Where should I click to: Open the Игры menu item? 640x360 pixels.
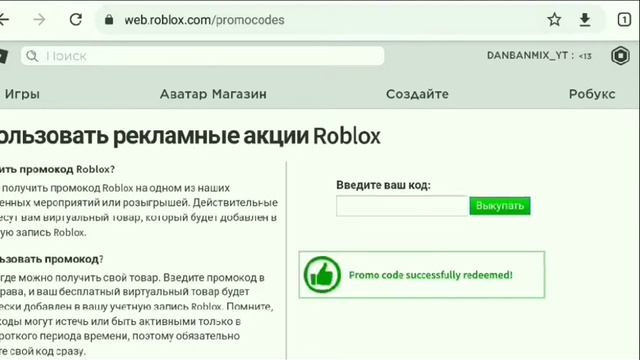click(22, 94)
